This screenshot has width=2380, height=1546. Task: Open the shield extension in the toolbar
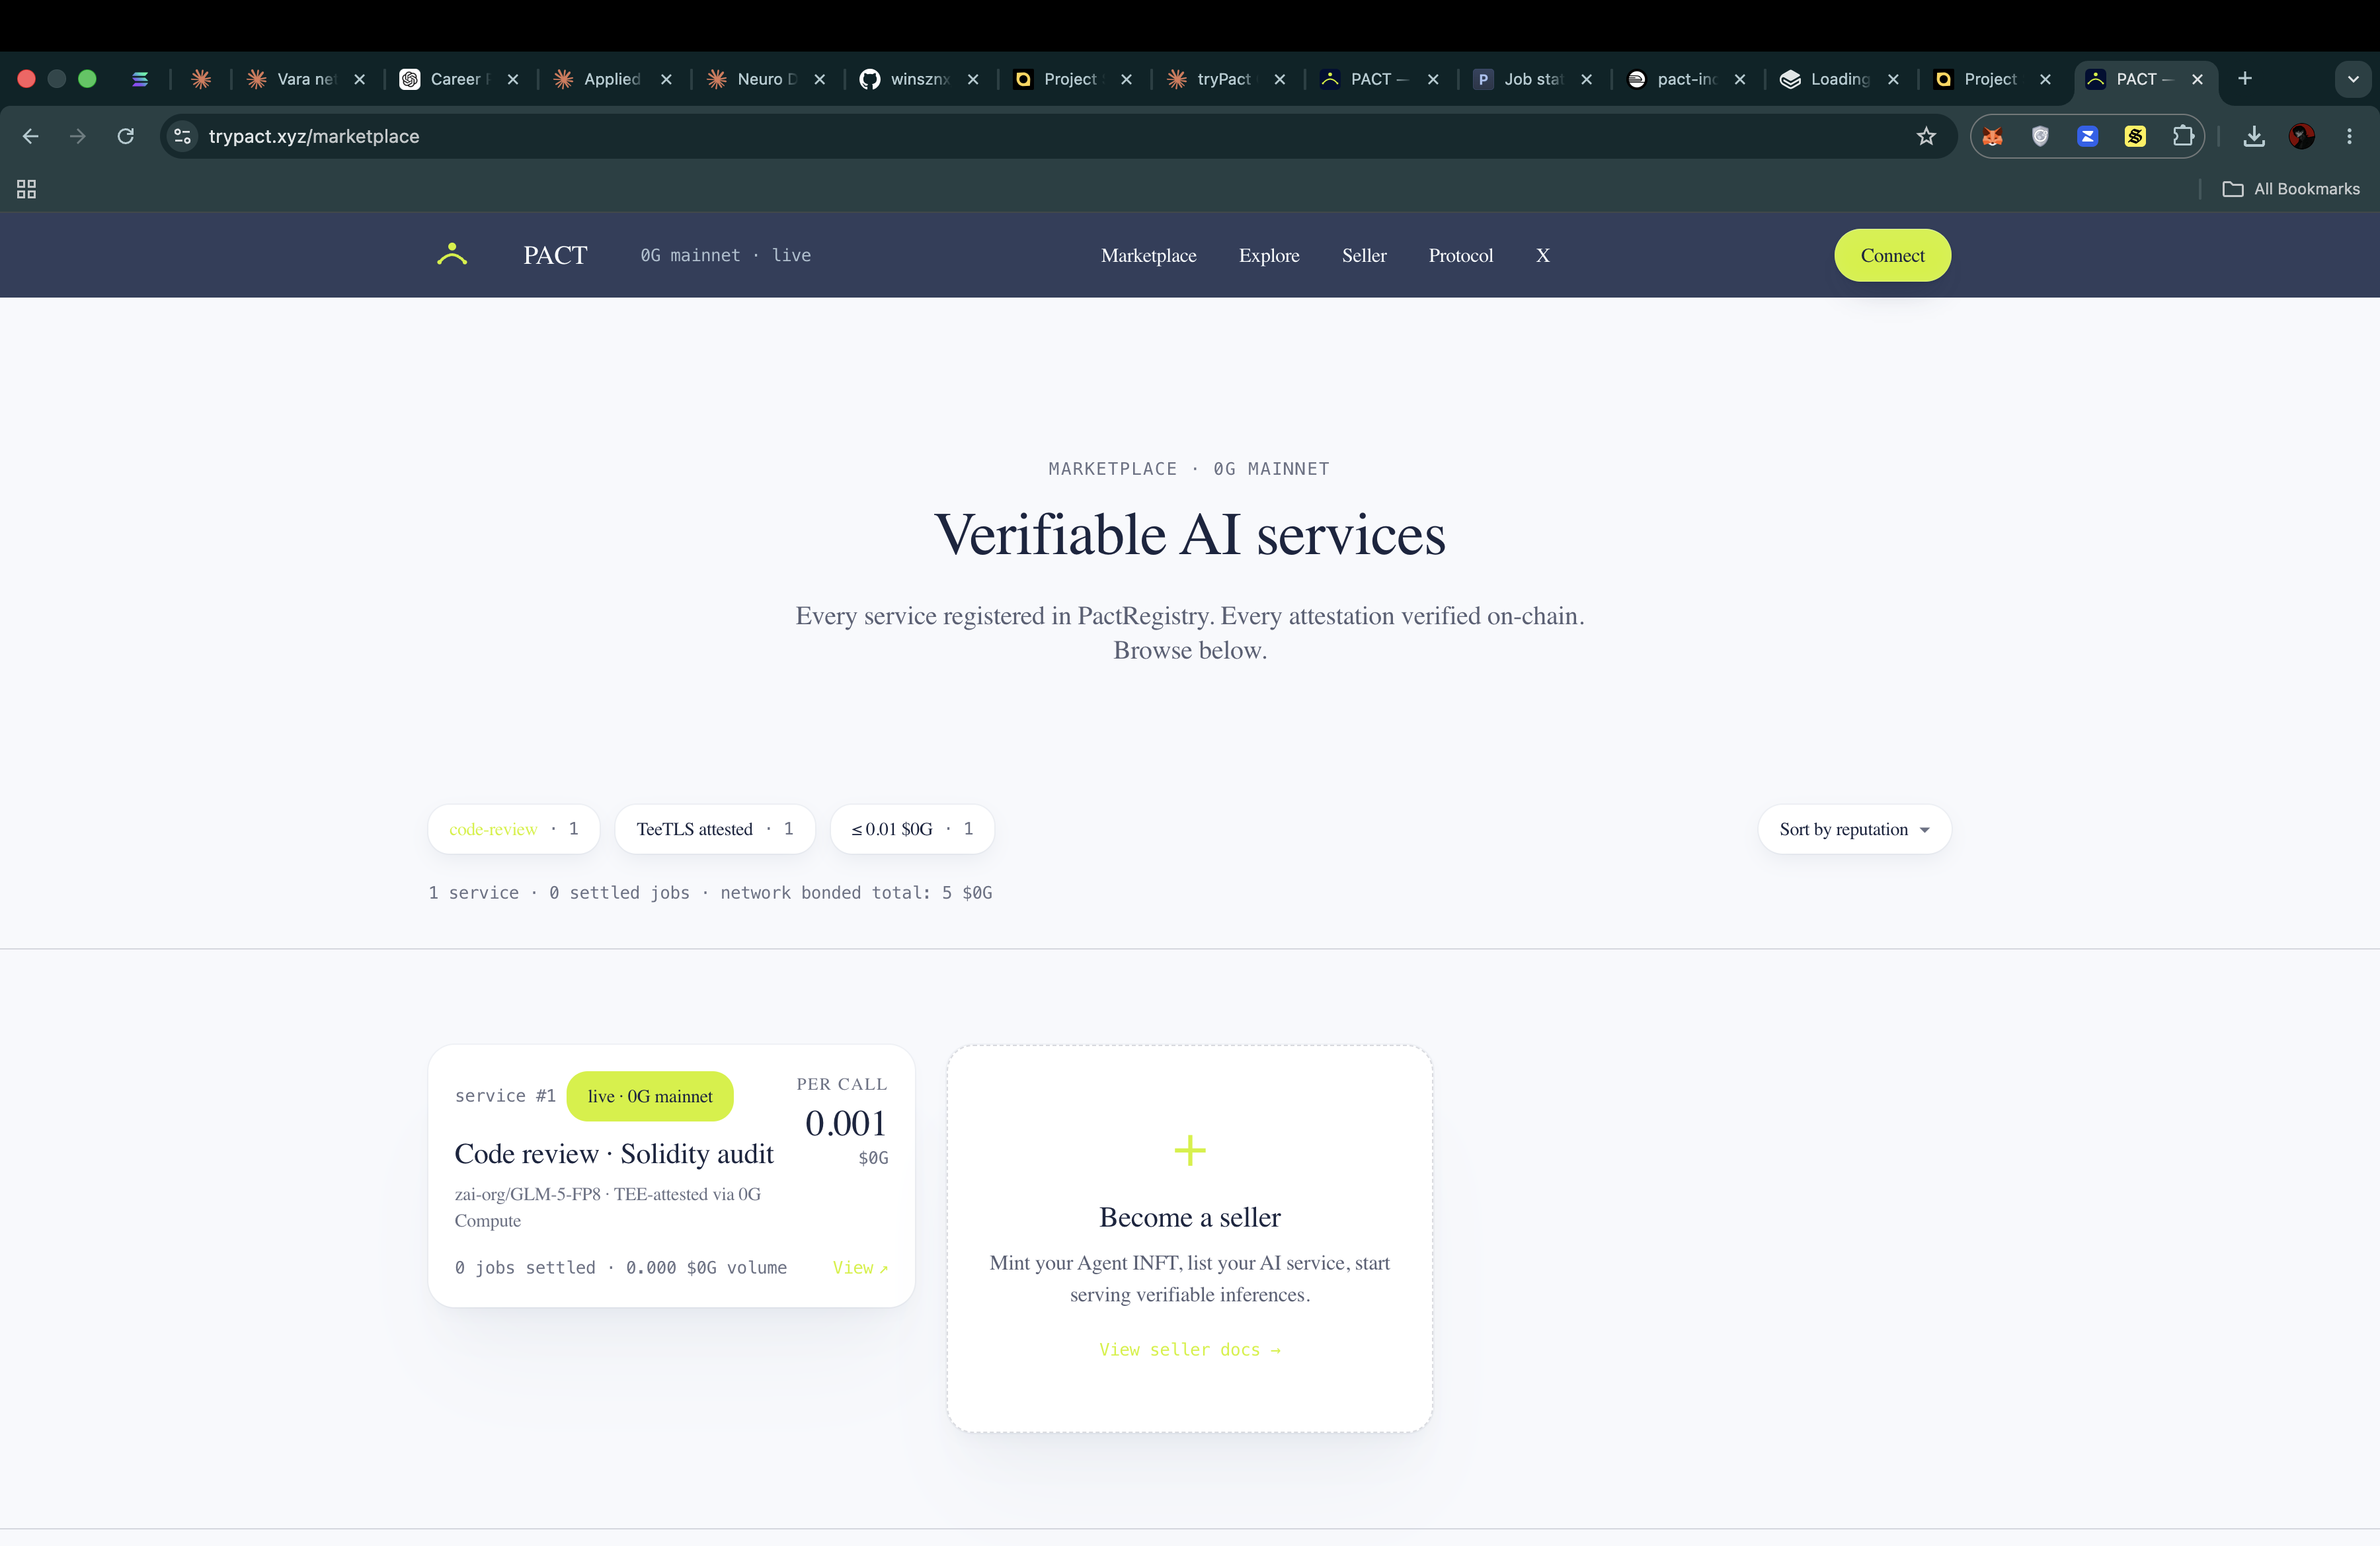point(2040,136)
